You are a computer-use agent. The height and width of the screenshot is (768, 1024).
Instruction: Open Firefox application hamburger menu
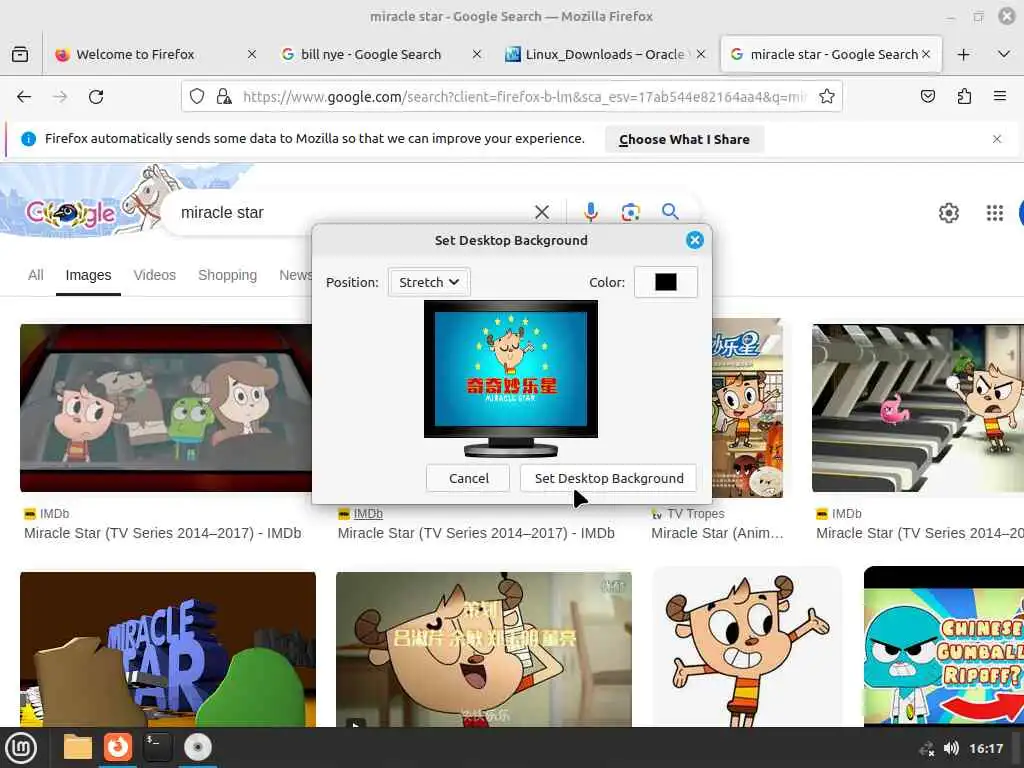click(x=999, y=97)
